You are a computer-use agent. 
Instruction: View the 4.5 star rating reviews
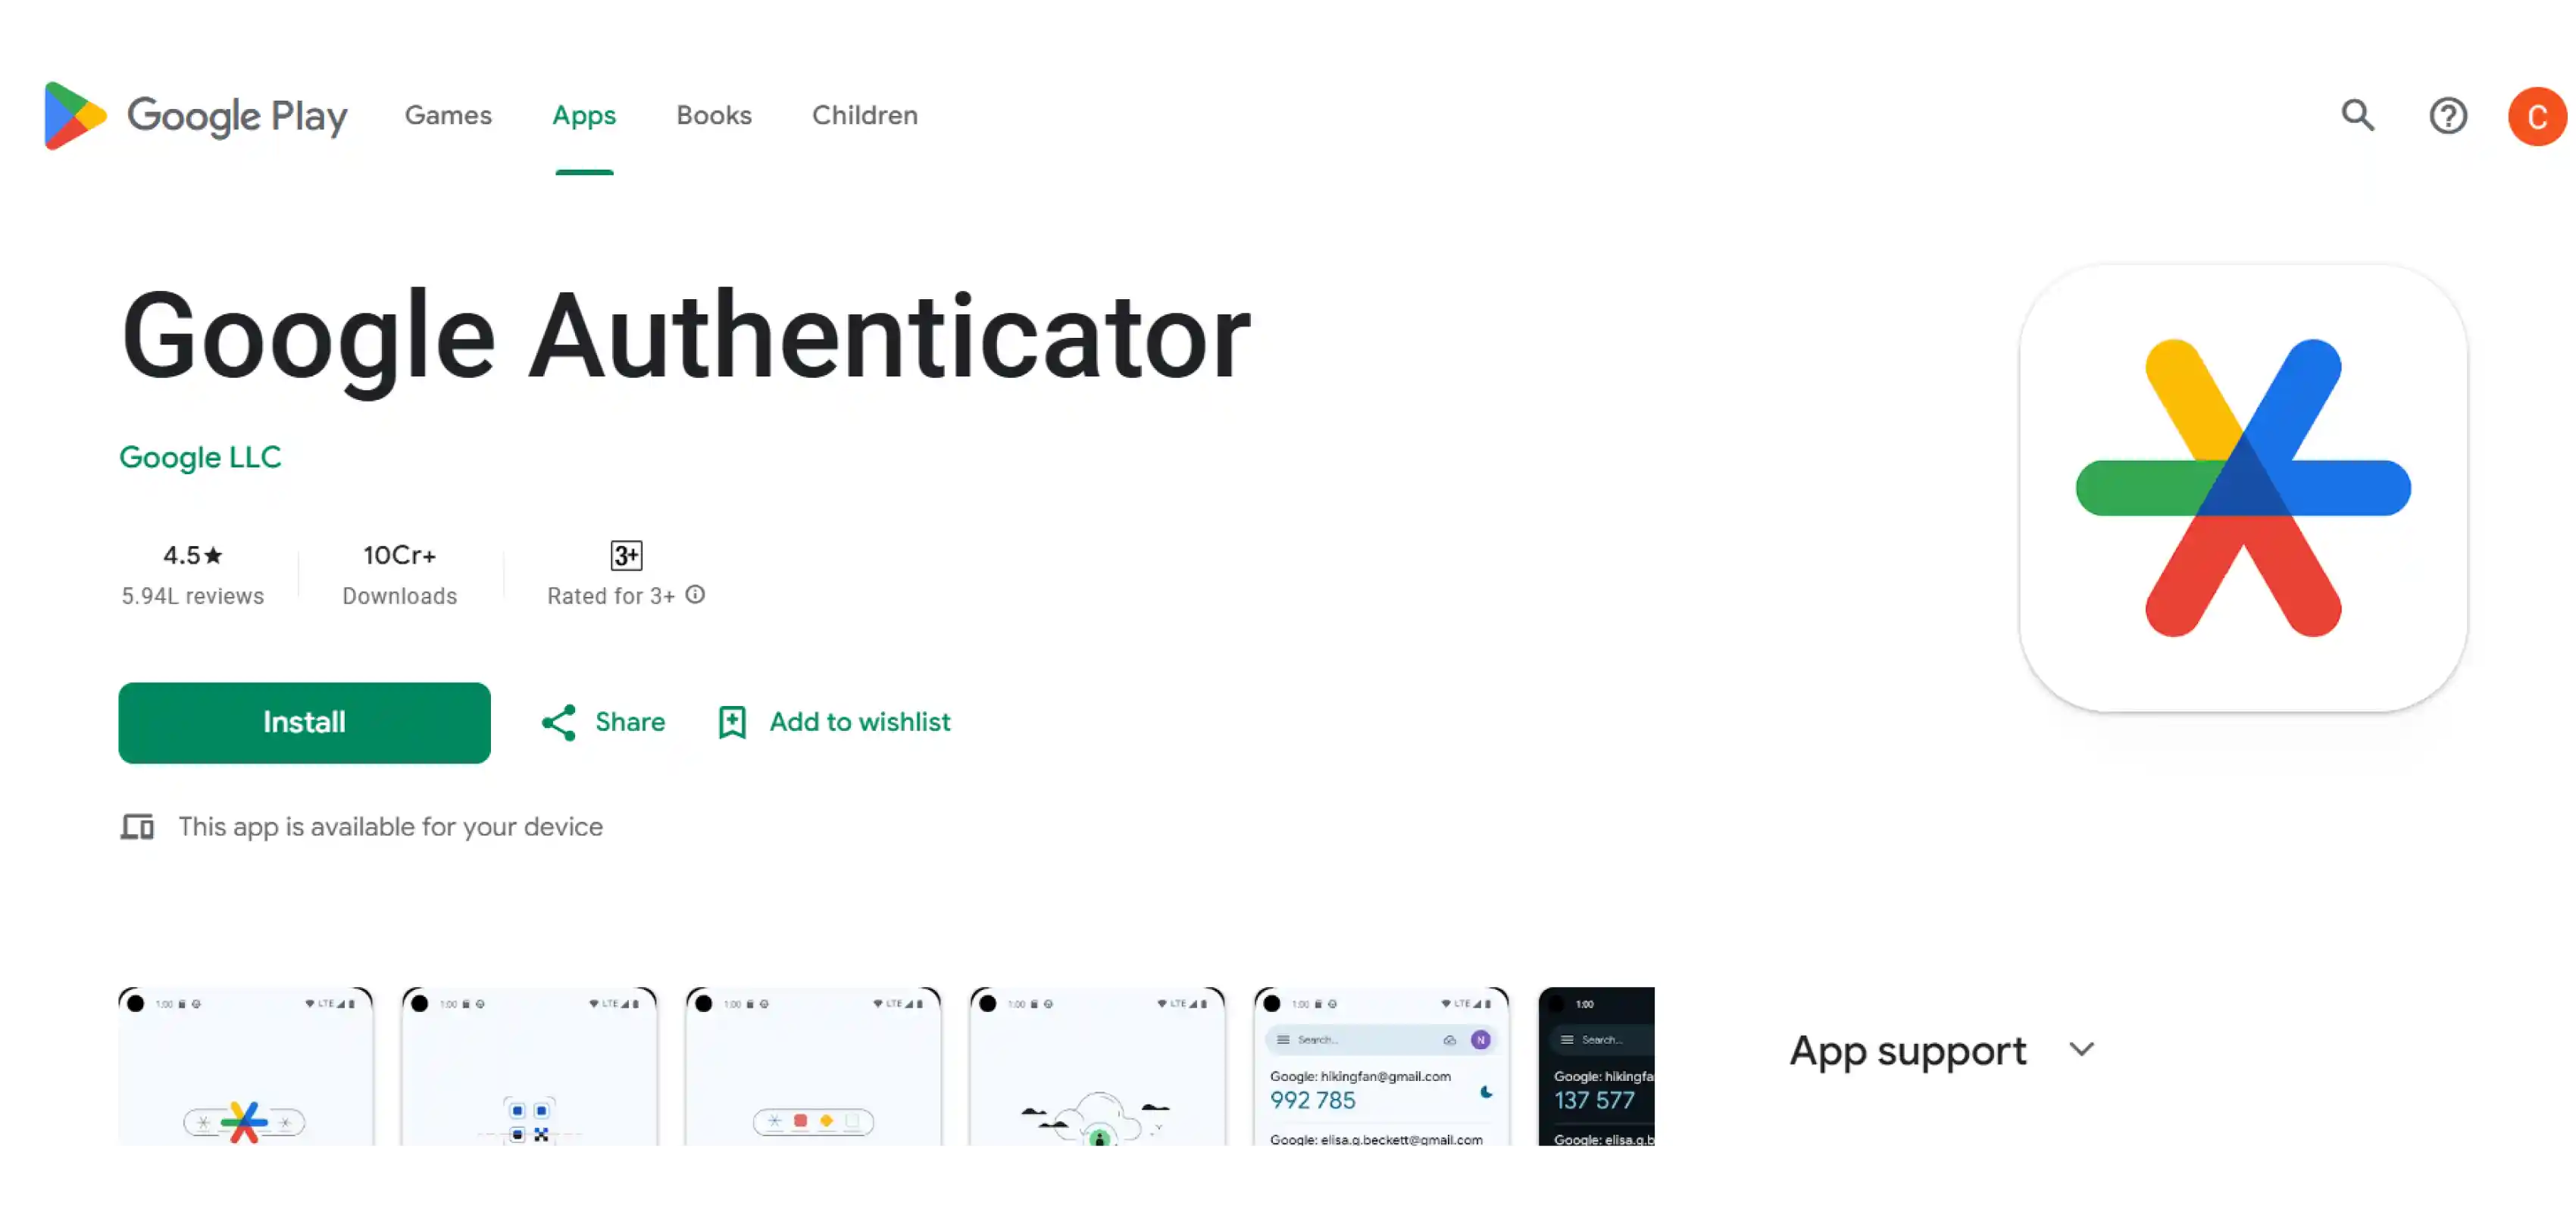(193, 575)
